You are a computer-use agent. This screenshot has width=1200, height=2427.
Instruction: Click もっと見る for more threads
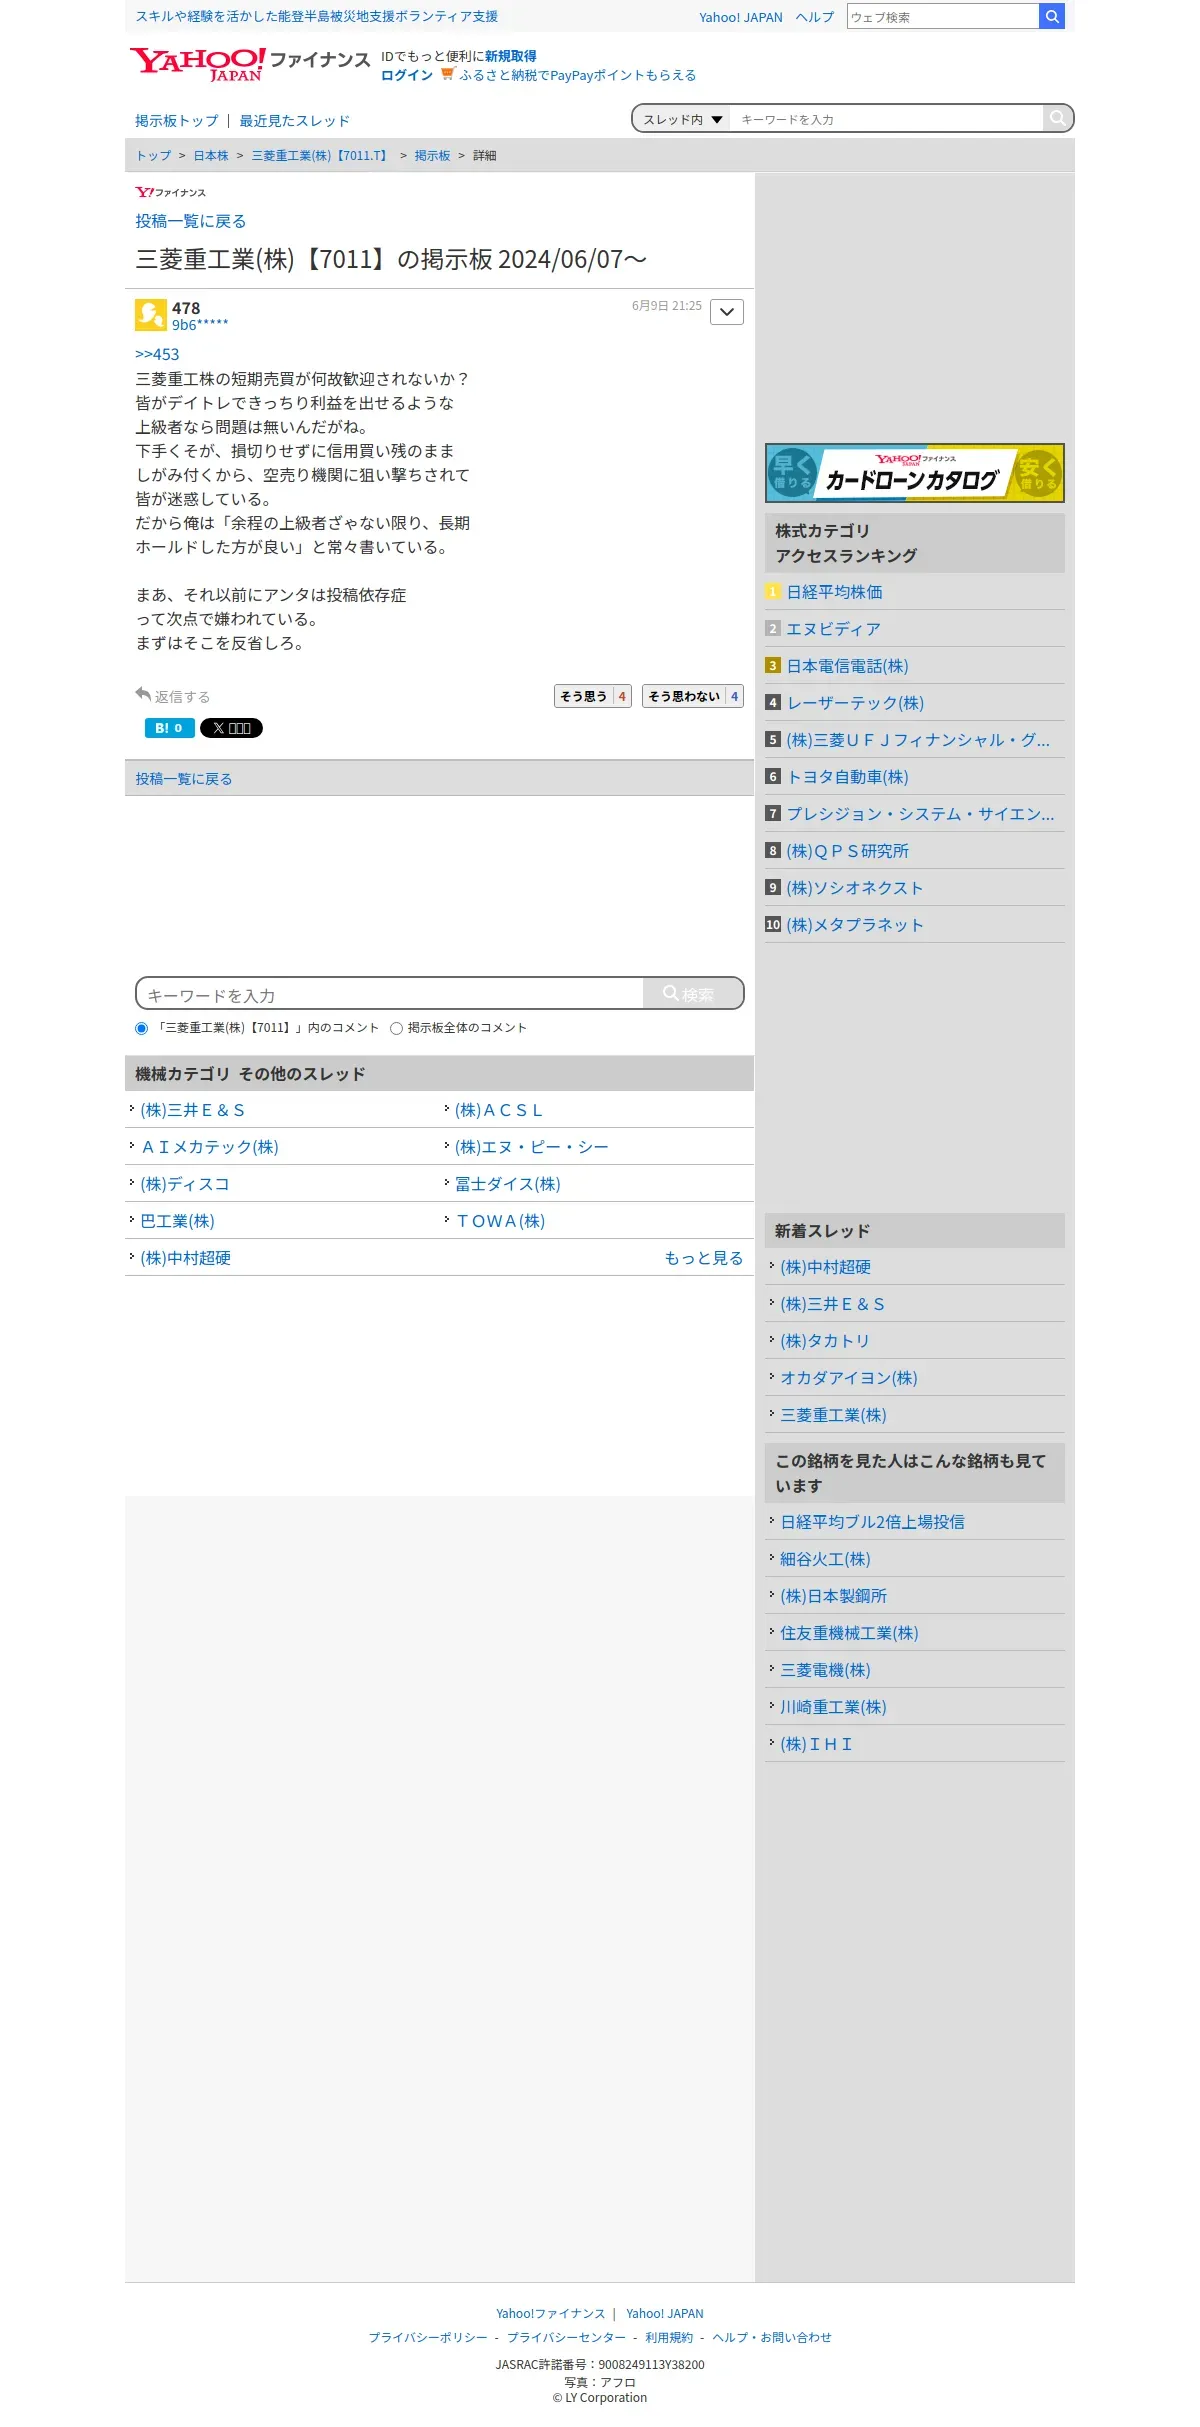(704, 1258)
